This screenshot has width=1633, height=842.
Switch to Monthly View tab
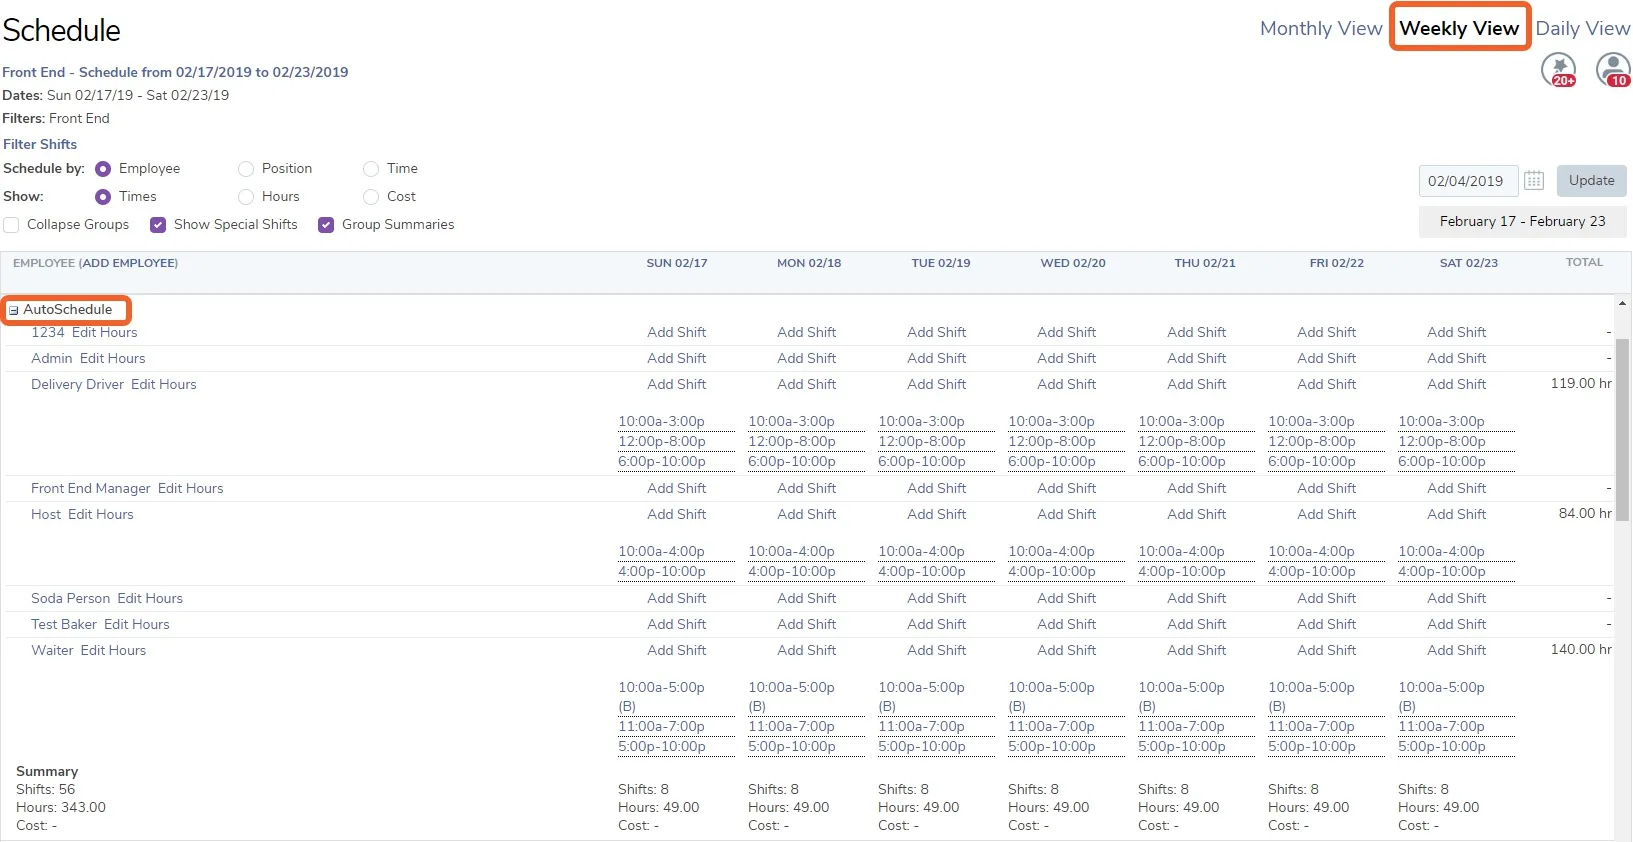pyautogui.click(x=1321, y=28)
